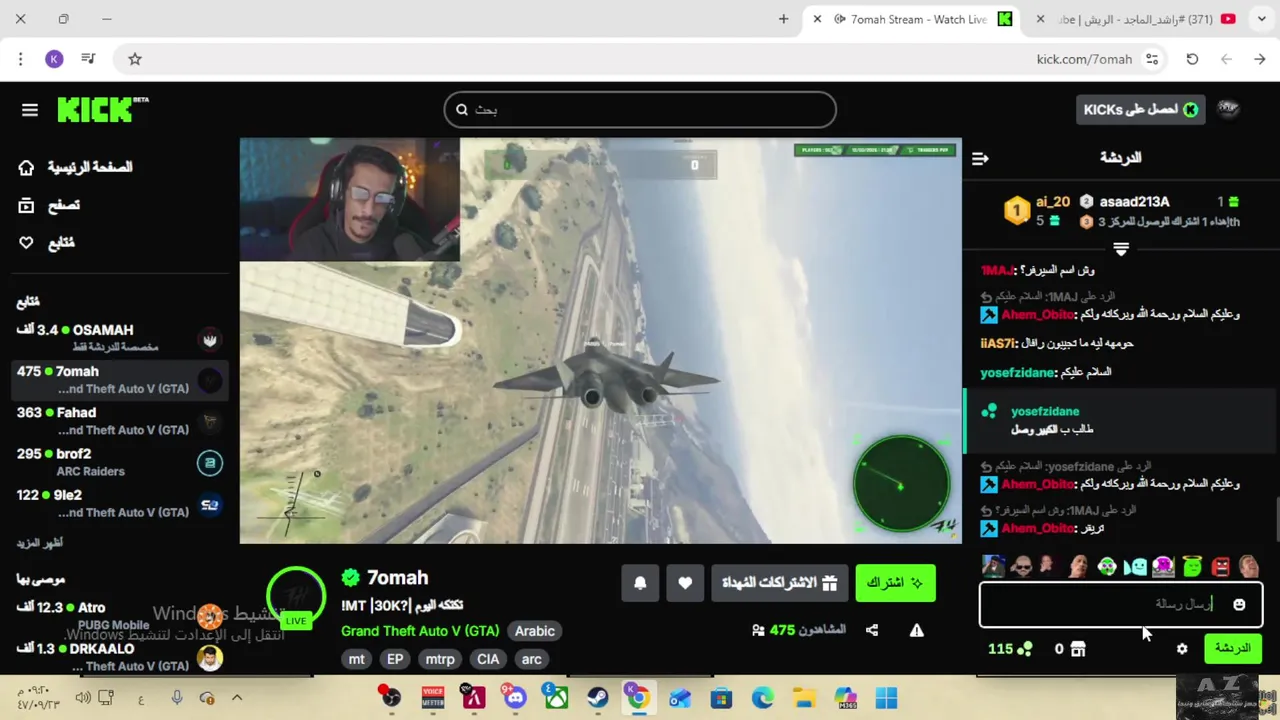
Task: Expand Show more (أظهر المزيد) followed channels
Action: (x=40, y=543)
